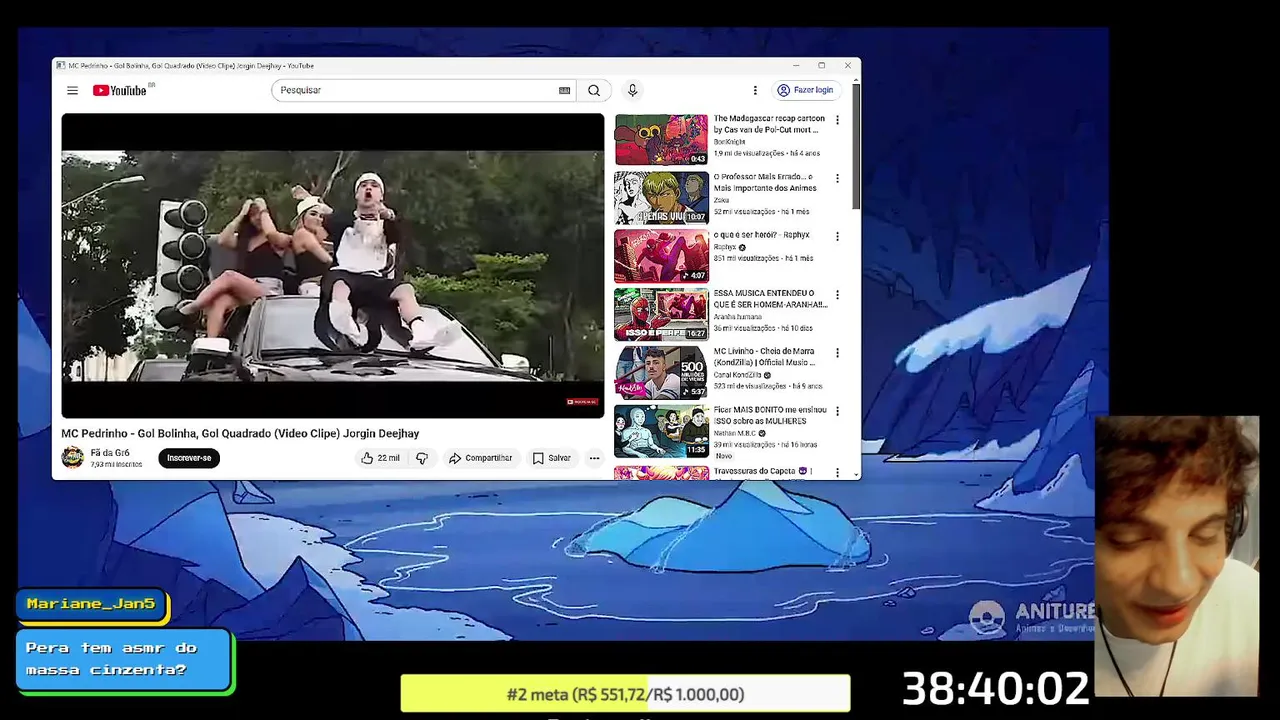Click title 'O Professor Mais Errado'
The height and width of the screenshot is (720, 1280).
click(x=765, y=182)
